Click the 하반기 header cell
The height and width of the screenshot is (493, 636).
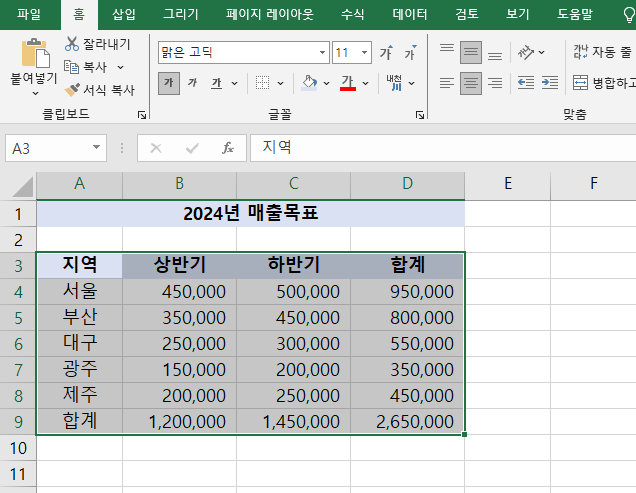(294, 265)
